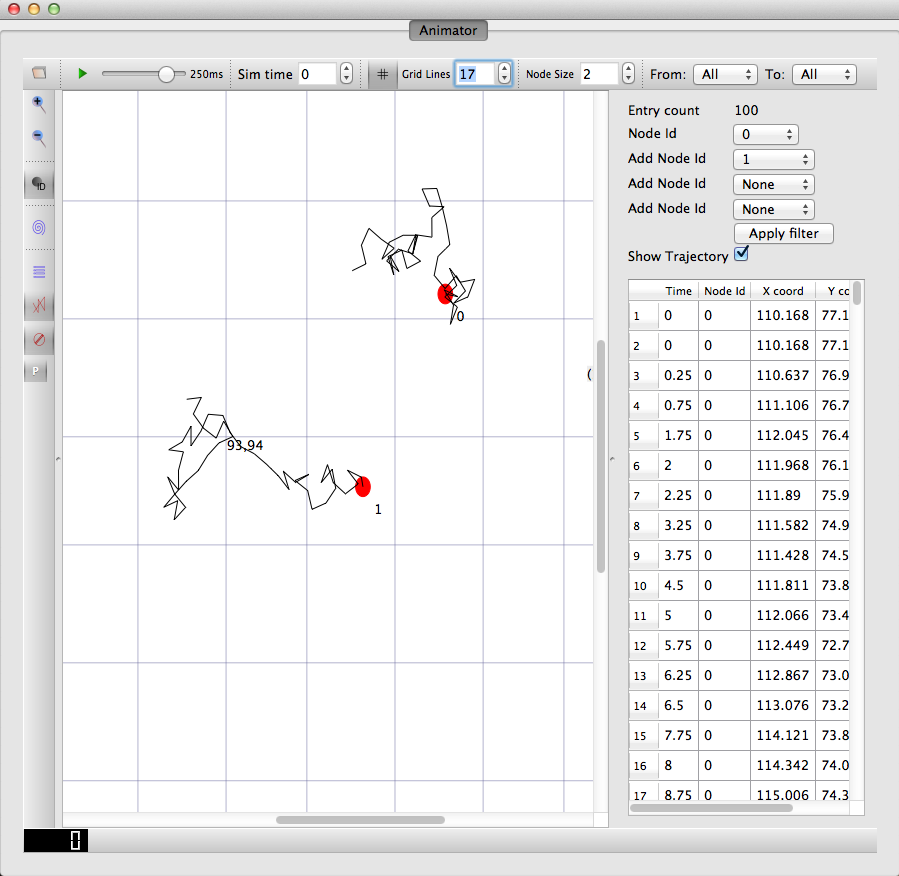Click the red crossed-arrows packet icon
This screenshot has width=899, height=876.
coord(38,306)
